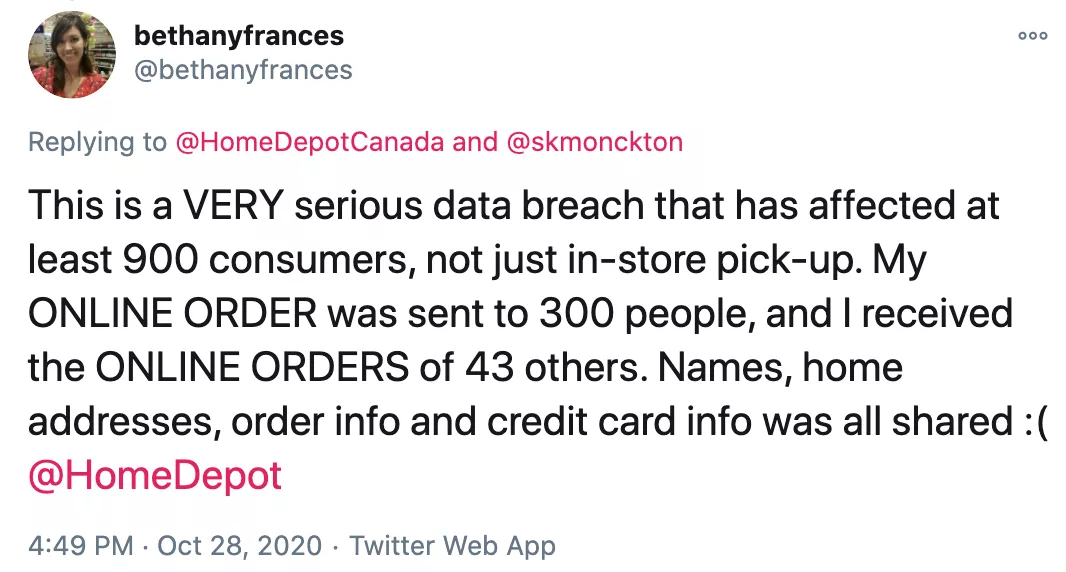Open the Twitter Web App source link
The height and width of the screenshot is (572, 1066).
452,546
